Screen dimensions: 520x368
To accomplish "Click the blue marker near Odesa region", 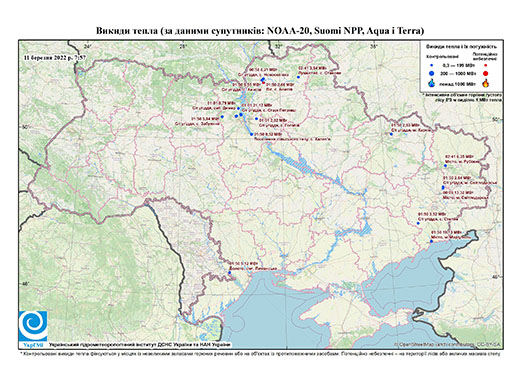I will (229, 273).
